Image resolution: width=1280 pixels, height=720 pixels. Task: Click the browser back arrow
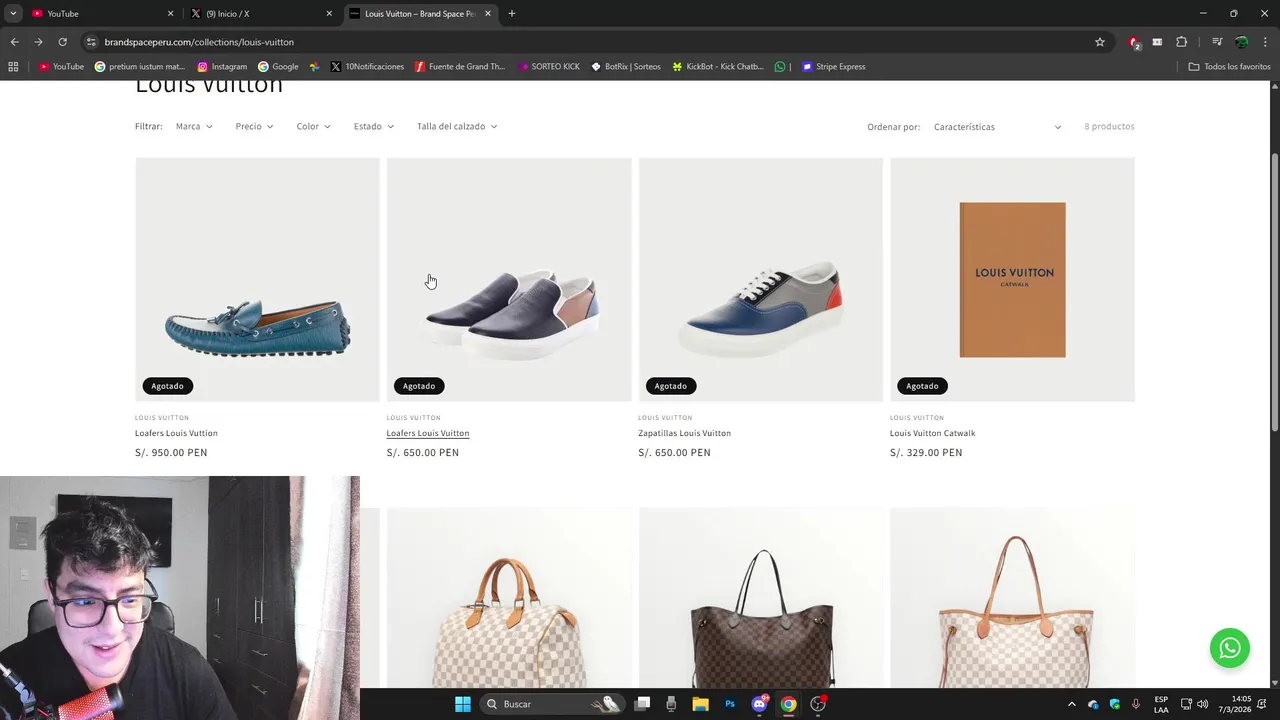pos(14,42)
